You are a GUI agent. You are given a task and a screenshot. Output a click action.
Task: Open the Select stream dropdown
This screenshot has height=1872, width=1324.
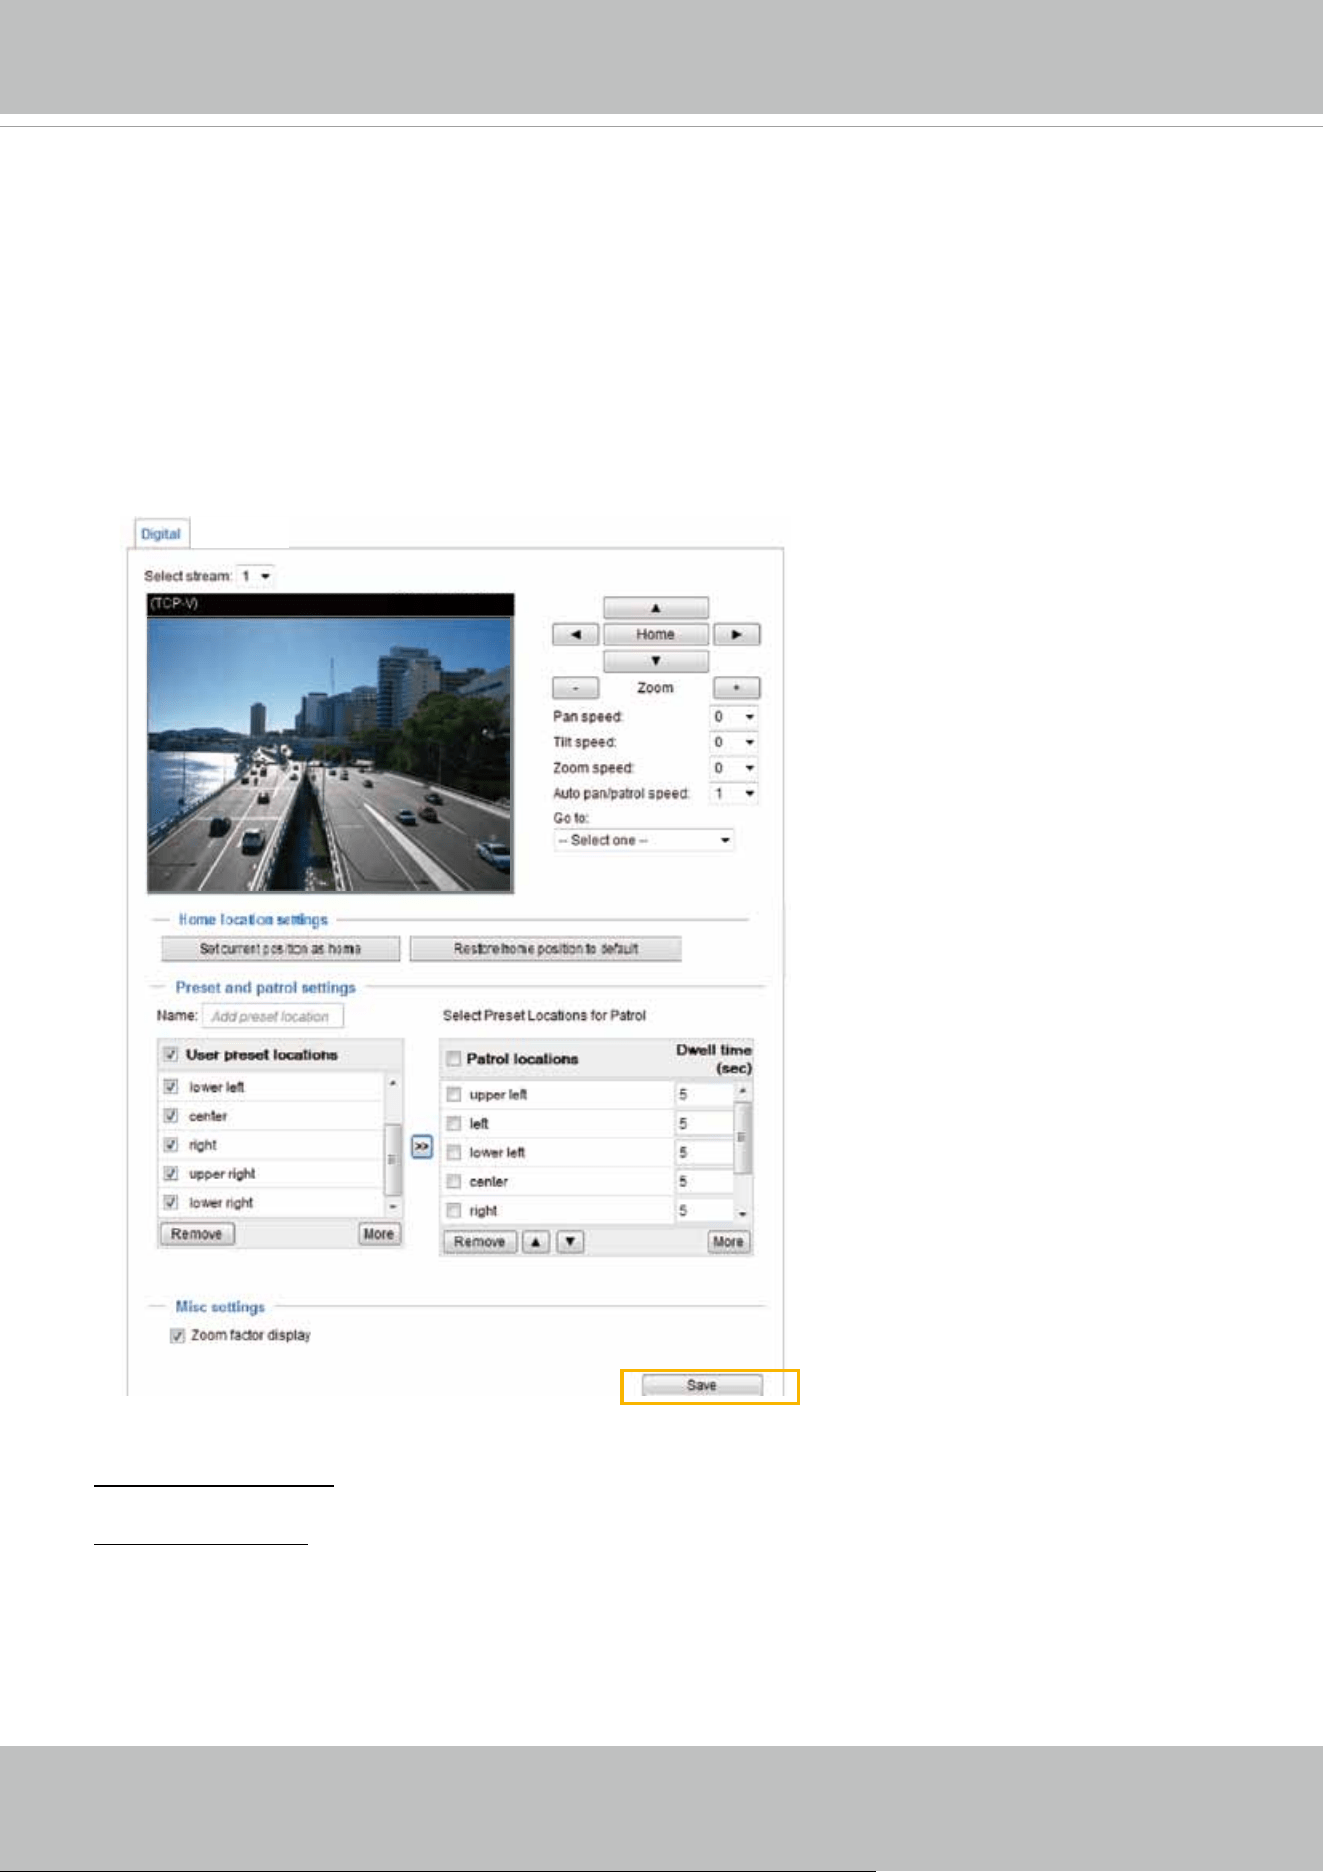(x=255, y=576)
